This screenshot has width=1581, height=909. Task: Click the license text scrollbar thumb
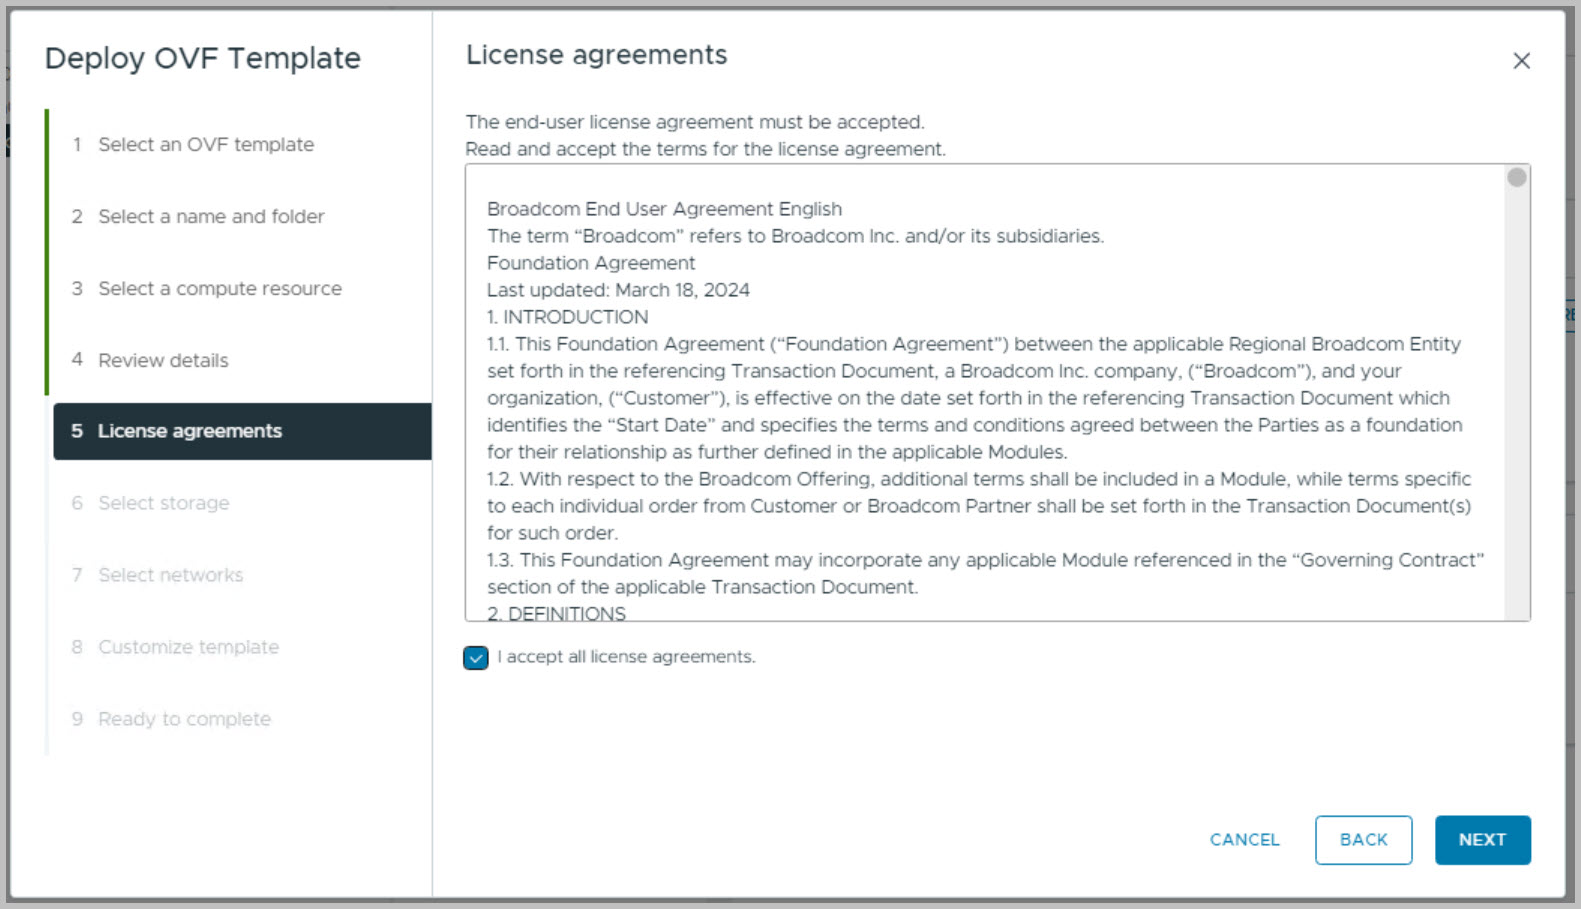[1517, 178]
